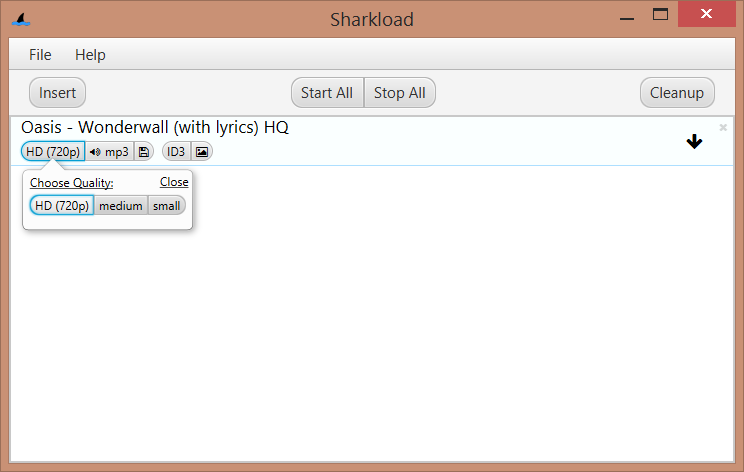Screen dimensions: 744x472
Task: Select HD (720p) in quality popup
Action: [62, 206]
